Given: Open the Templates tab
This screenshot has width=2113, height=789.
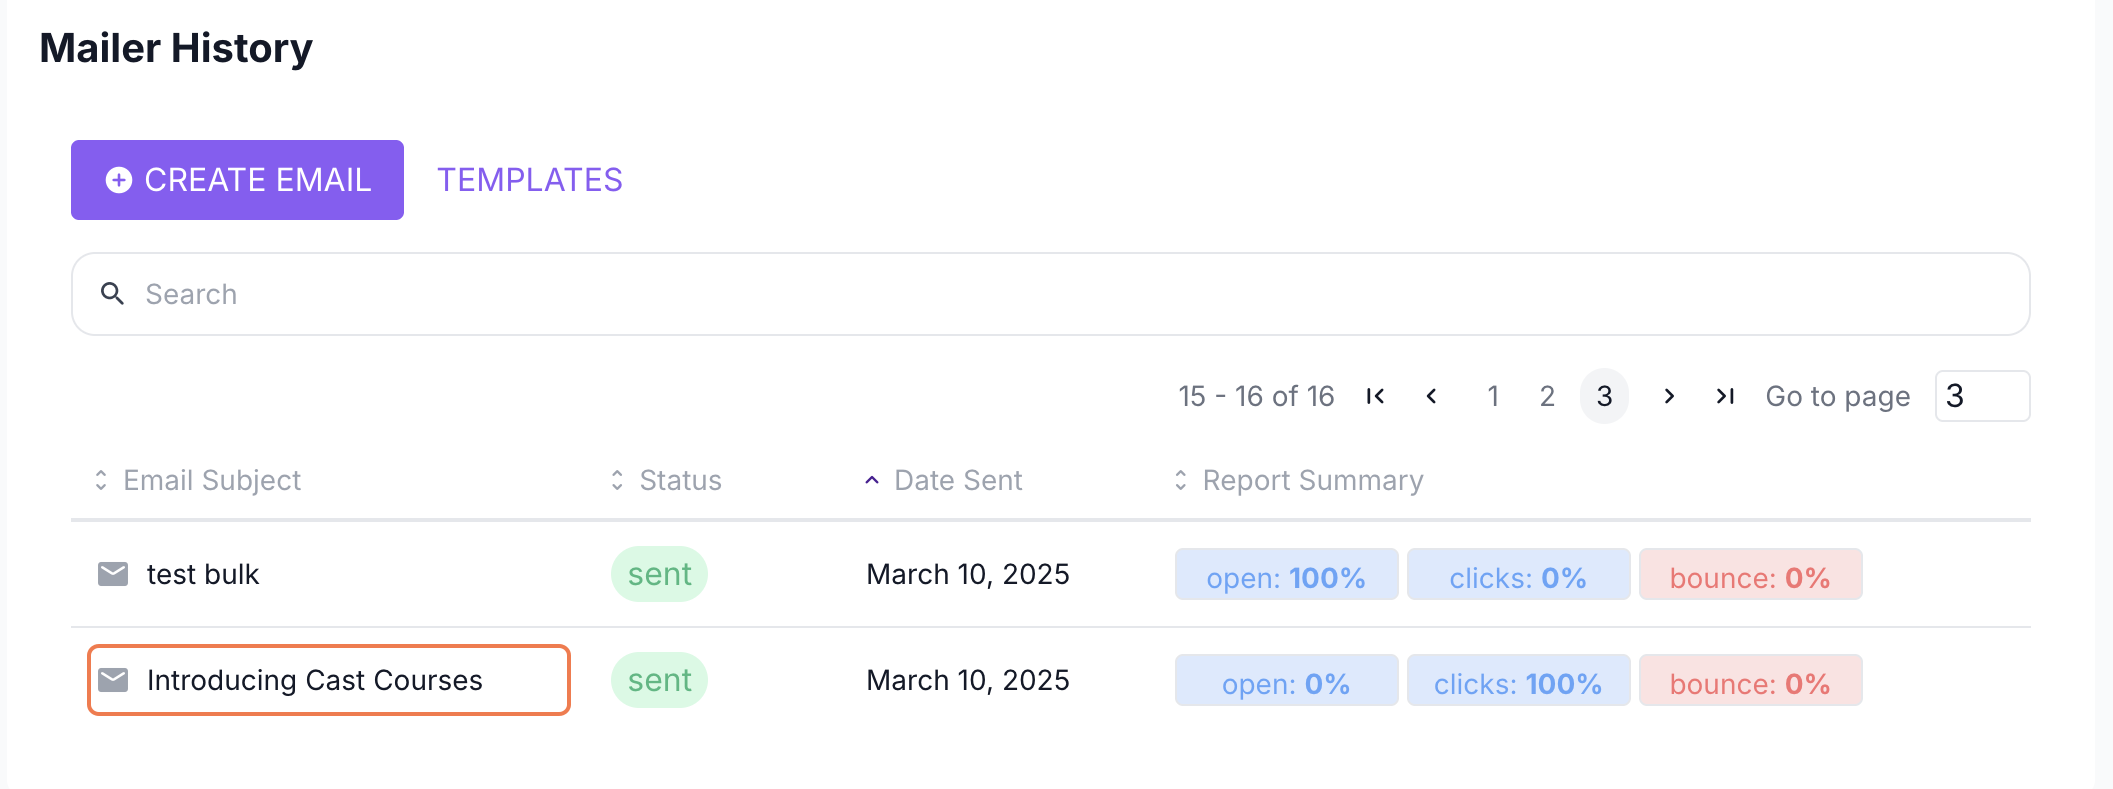Looking at the screenshot, I should tap(530, 180).
